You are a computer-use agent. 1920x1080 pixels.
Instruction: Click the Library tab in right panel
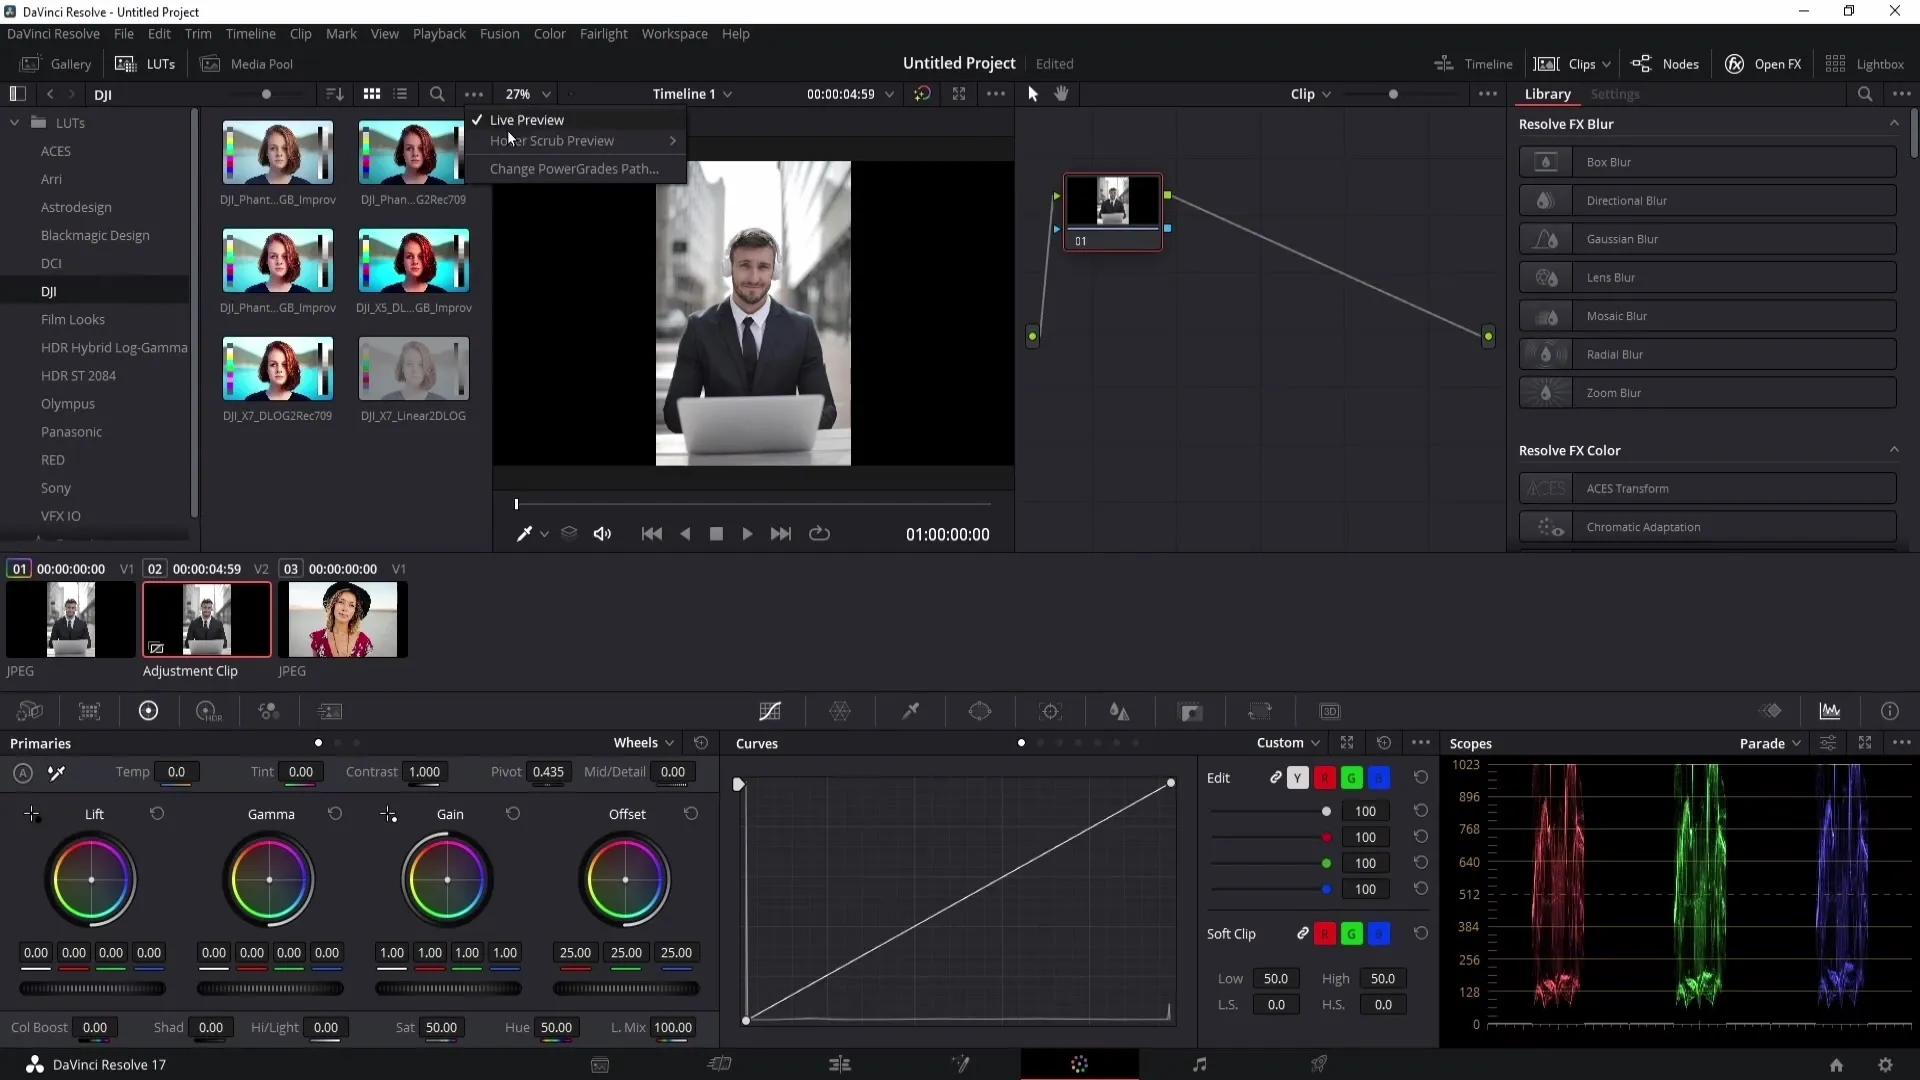pyautogui.click(x=1547, y=94)
